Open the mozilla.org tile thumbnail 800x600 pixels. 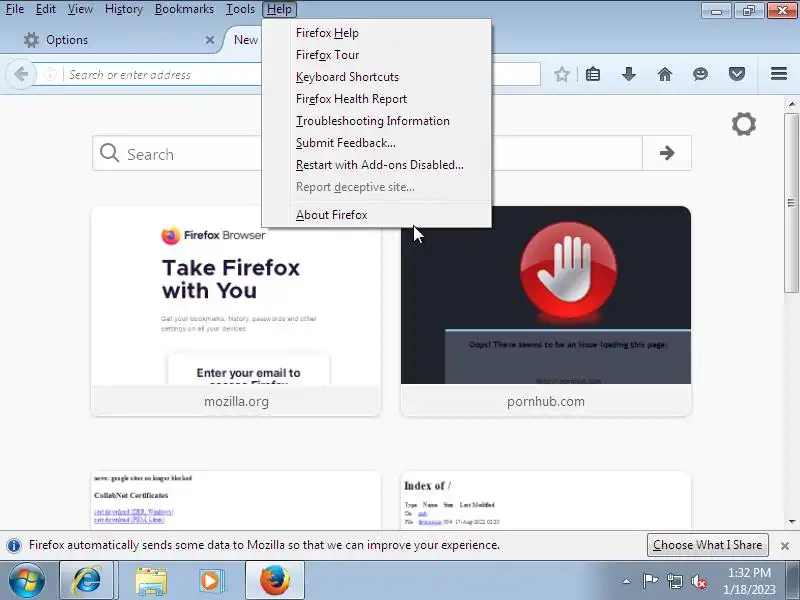click(x=236, y=295)
